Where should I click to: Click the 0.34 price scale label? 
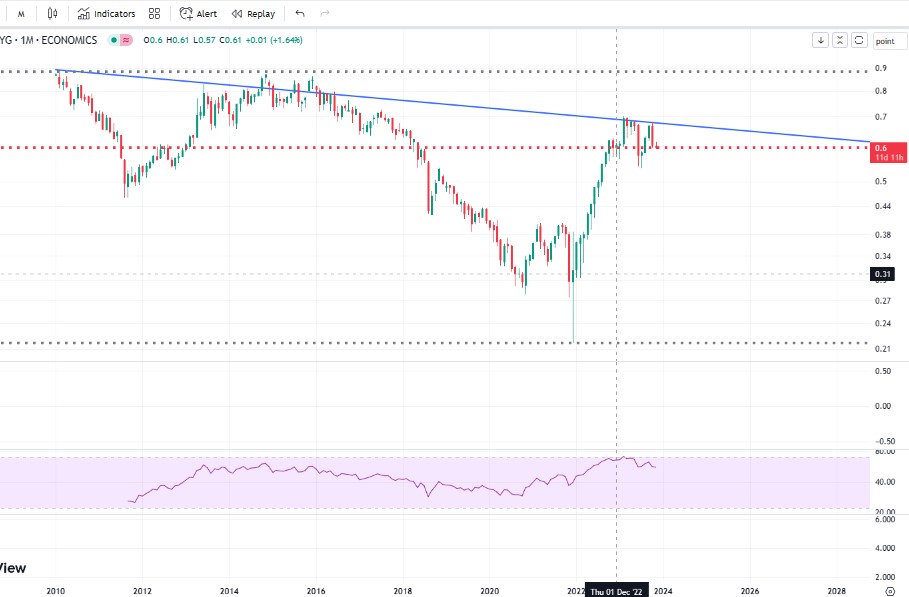click(883, 256)
